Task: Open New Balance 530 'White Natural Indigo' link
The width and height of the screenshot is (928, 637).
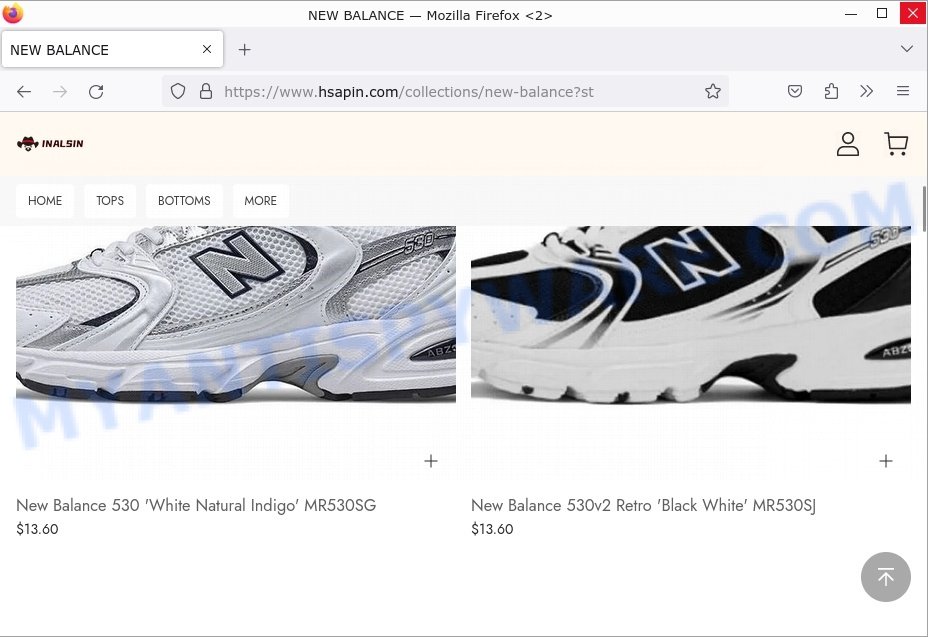Action: click(x=196, y=506)
